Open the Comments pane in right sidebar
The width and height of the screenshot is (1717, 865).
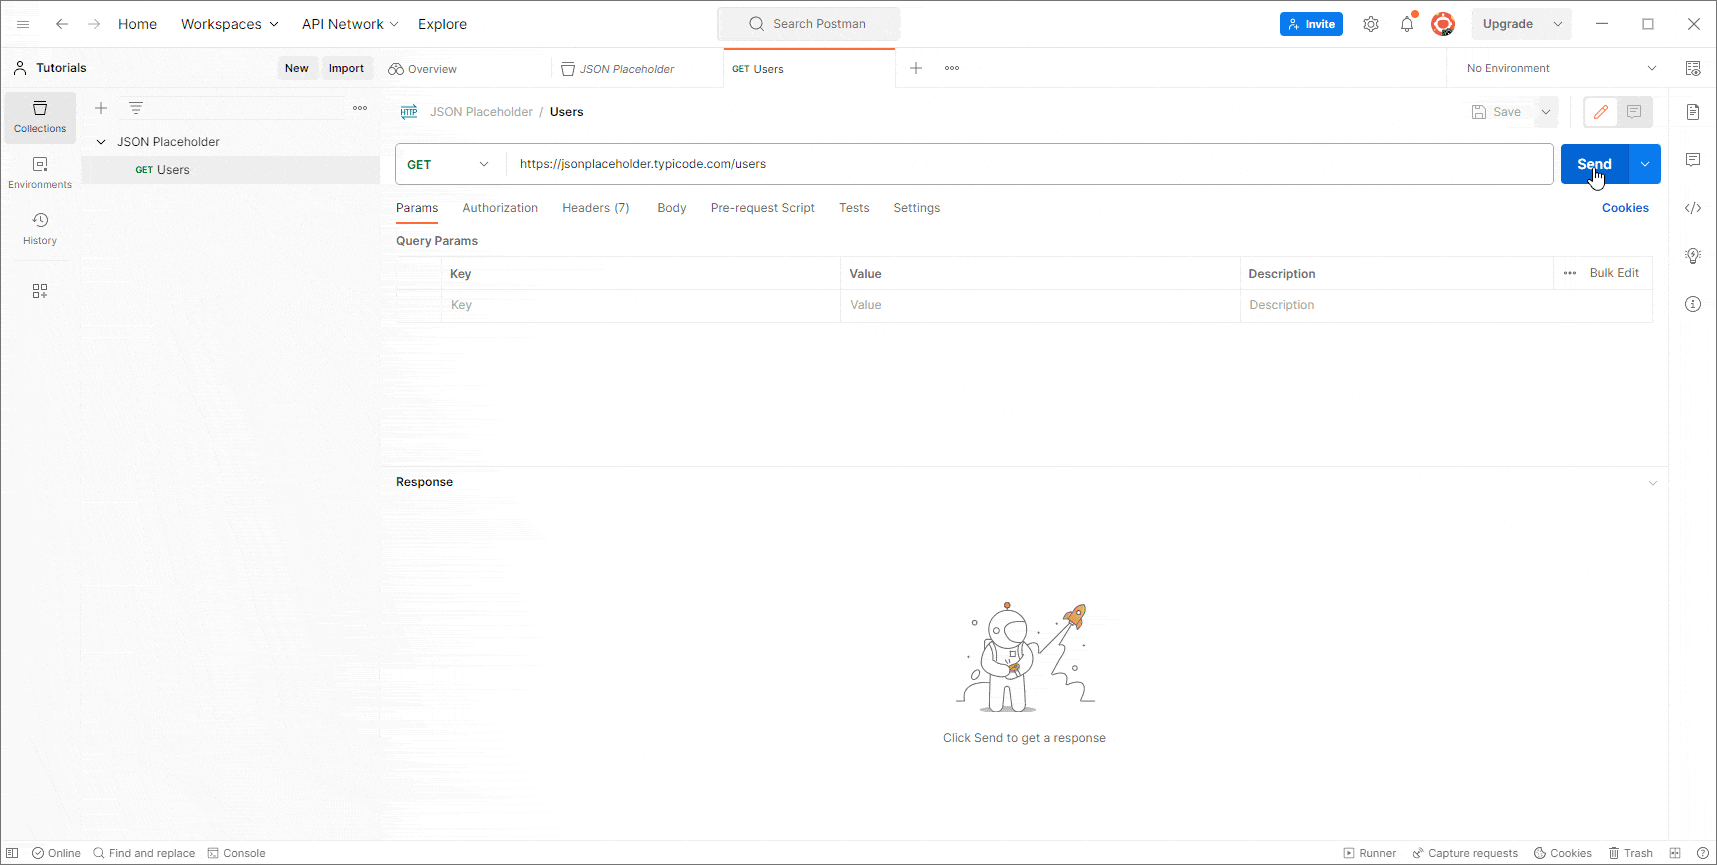(x=1693, y=160)
